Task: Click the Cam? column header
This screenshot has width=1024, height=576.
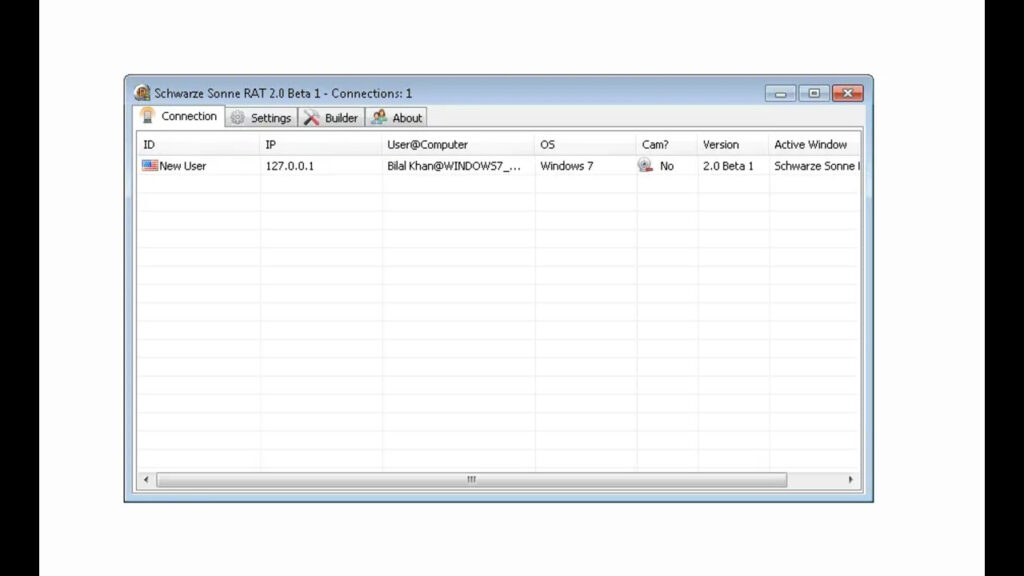Action: click(x=667, y=144)
